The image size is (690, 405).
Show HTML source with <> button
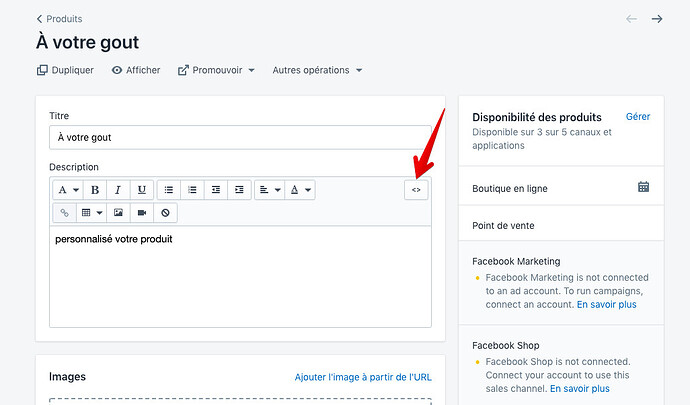[x=416, y=190]
